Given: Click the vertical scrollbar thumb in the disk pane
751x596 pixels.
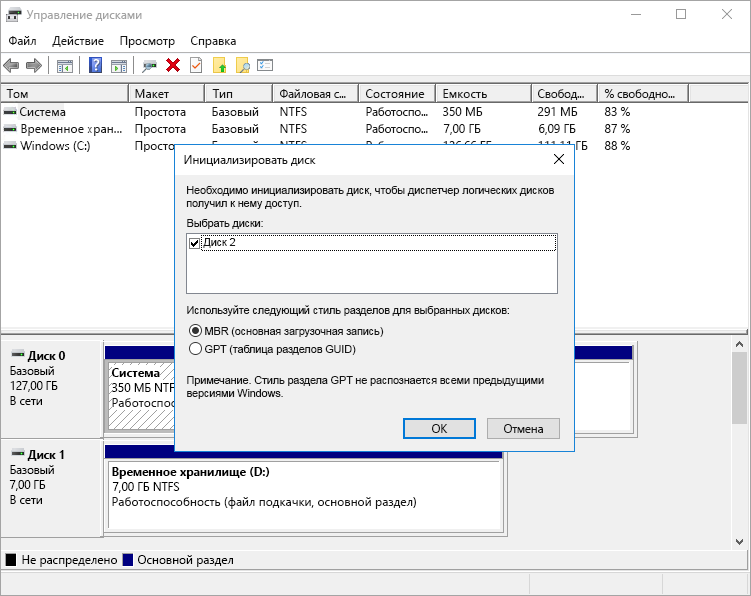Looking at the screenshot, I should click(739, 388).
